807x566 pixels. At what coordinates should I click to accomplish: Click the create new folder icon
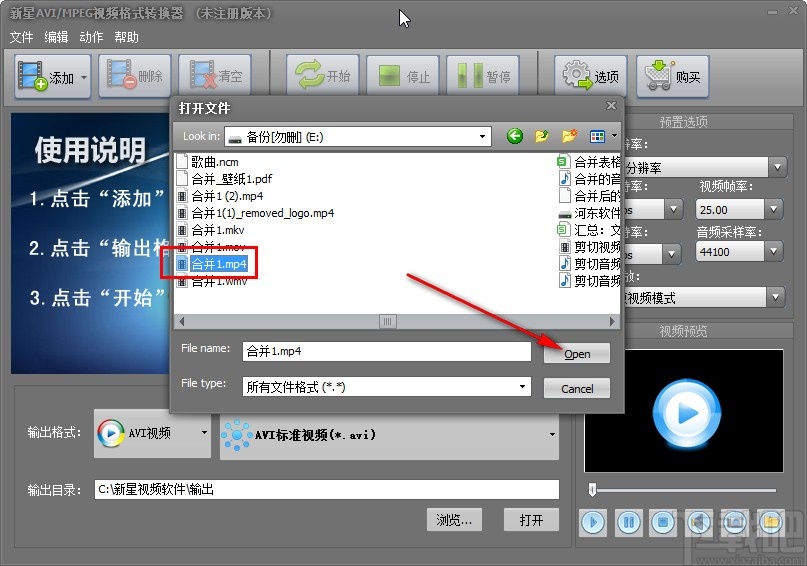pos(569,136)
